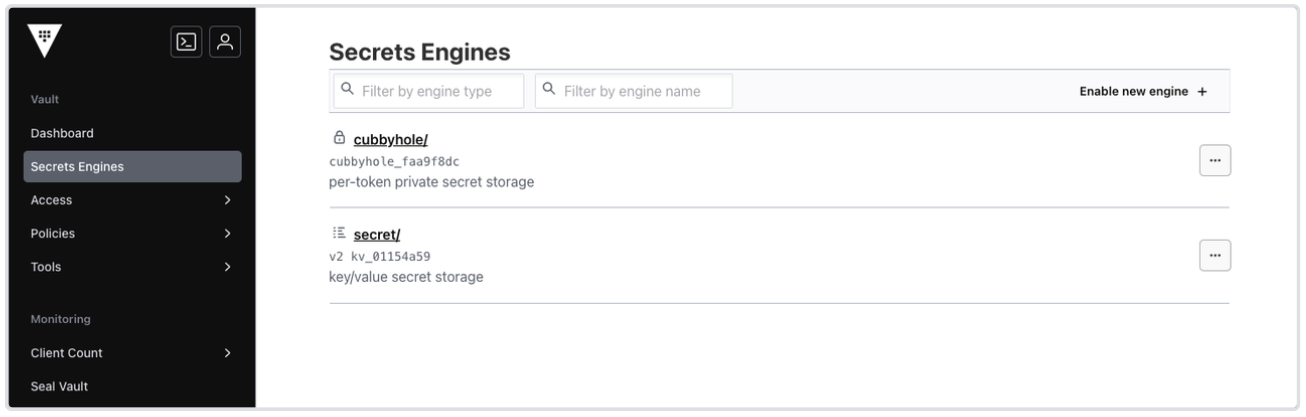Expand the Access sidebar section
Image resolution: width=1306 pixels, height=417 pixels.
tap(228, 200)
